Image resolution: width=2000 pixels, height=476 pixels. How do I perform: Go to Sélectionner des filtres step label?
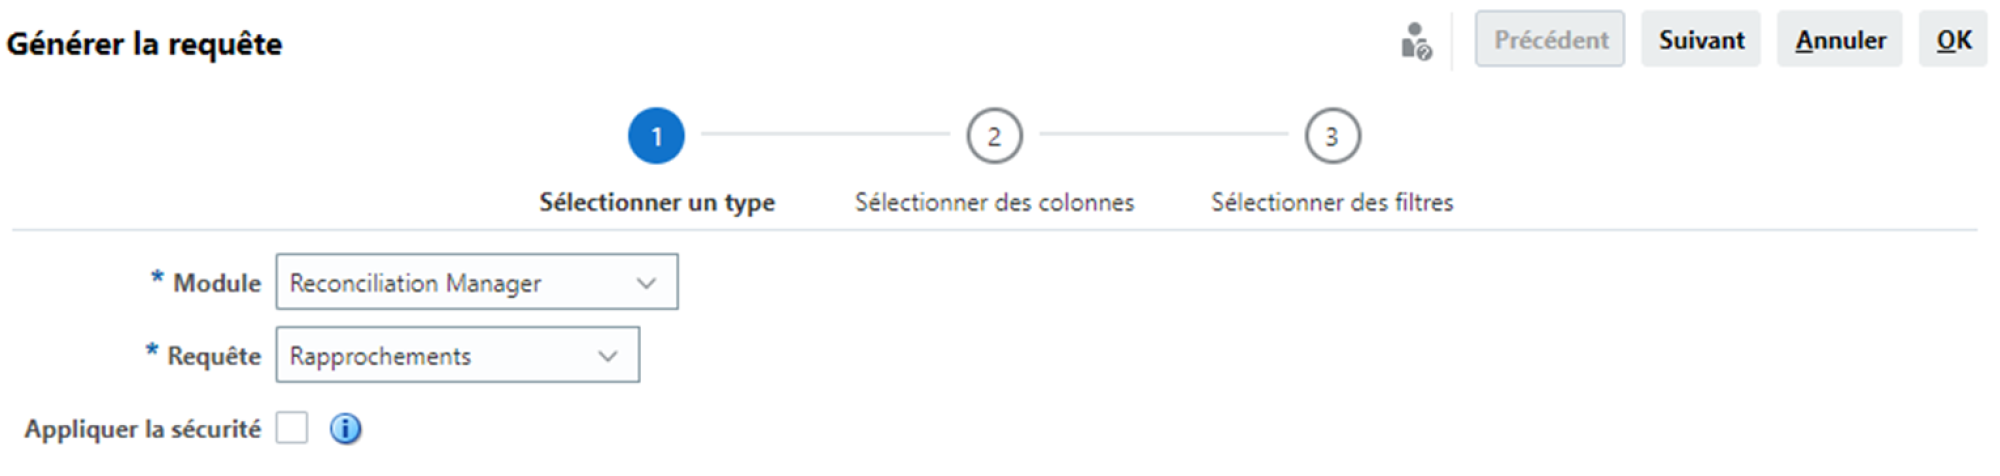click(x=1332, y=202)
